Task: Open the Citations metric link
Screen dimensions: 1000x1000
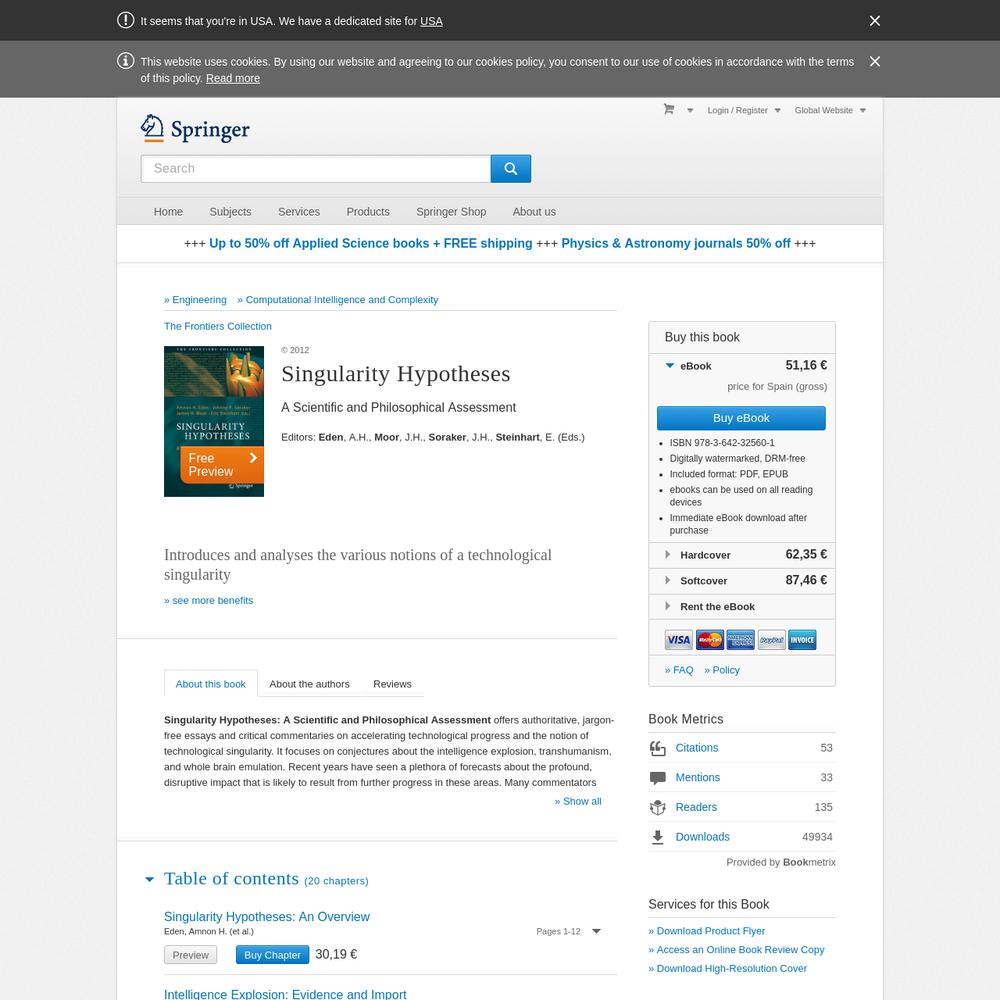Action: coord(696,747)
